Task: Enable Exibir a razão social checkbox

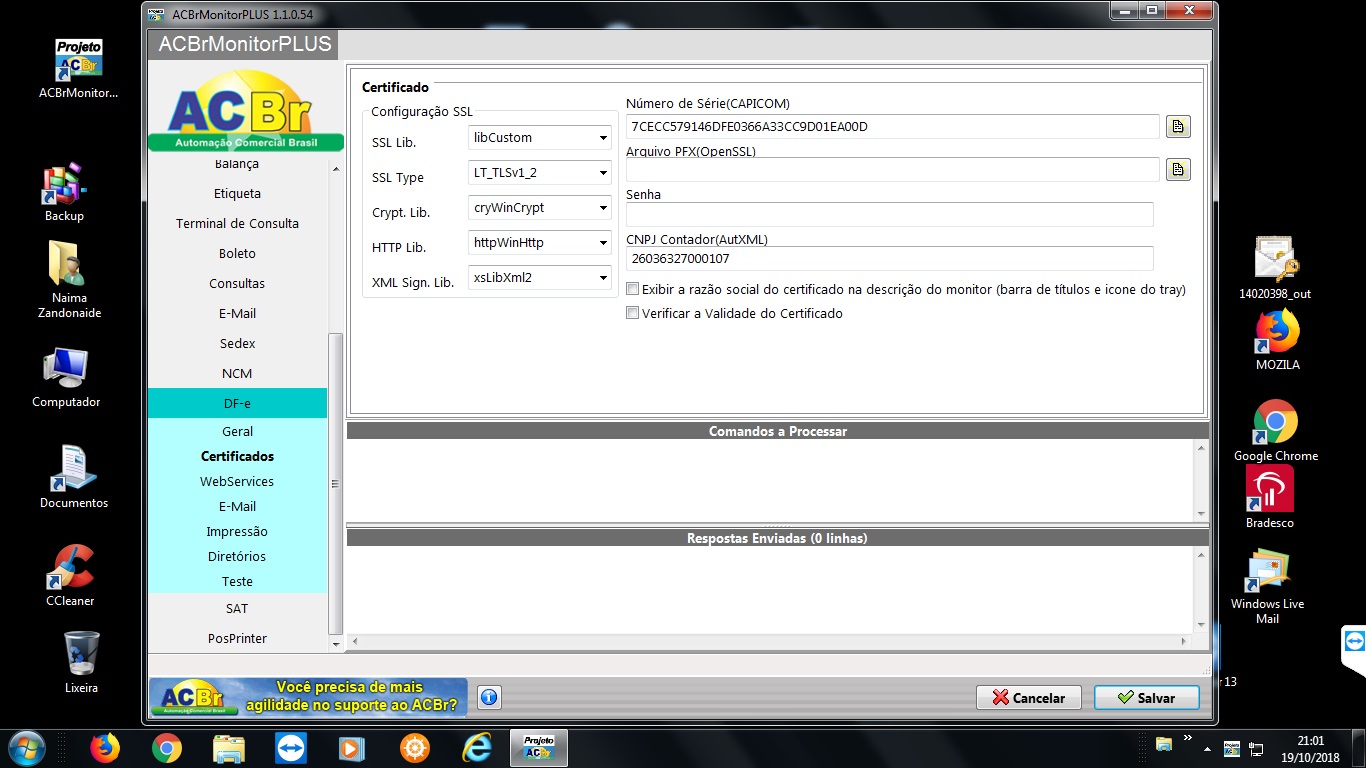Action: pyautogui.click(x=632, y=289)
